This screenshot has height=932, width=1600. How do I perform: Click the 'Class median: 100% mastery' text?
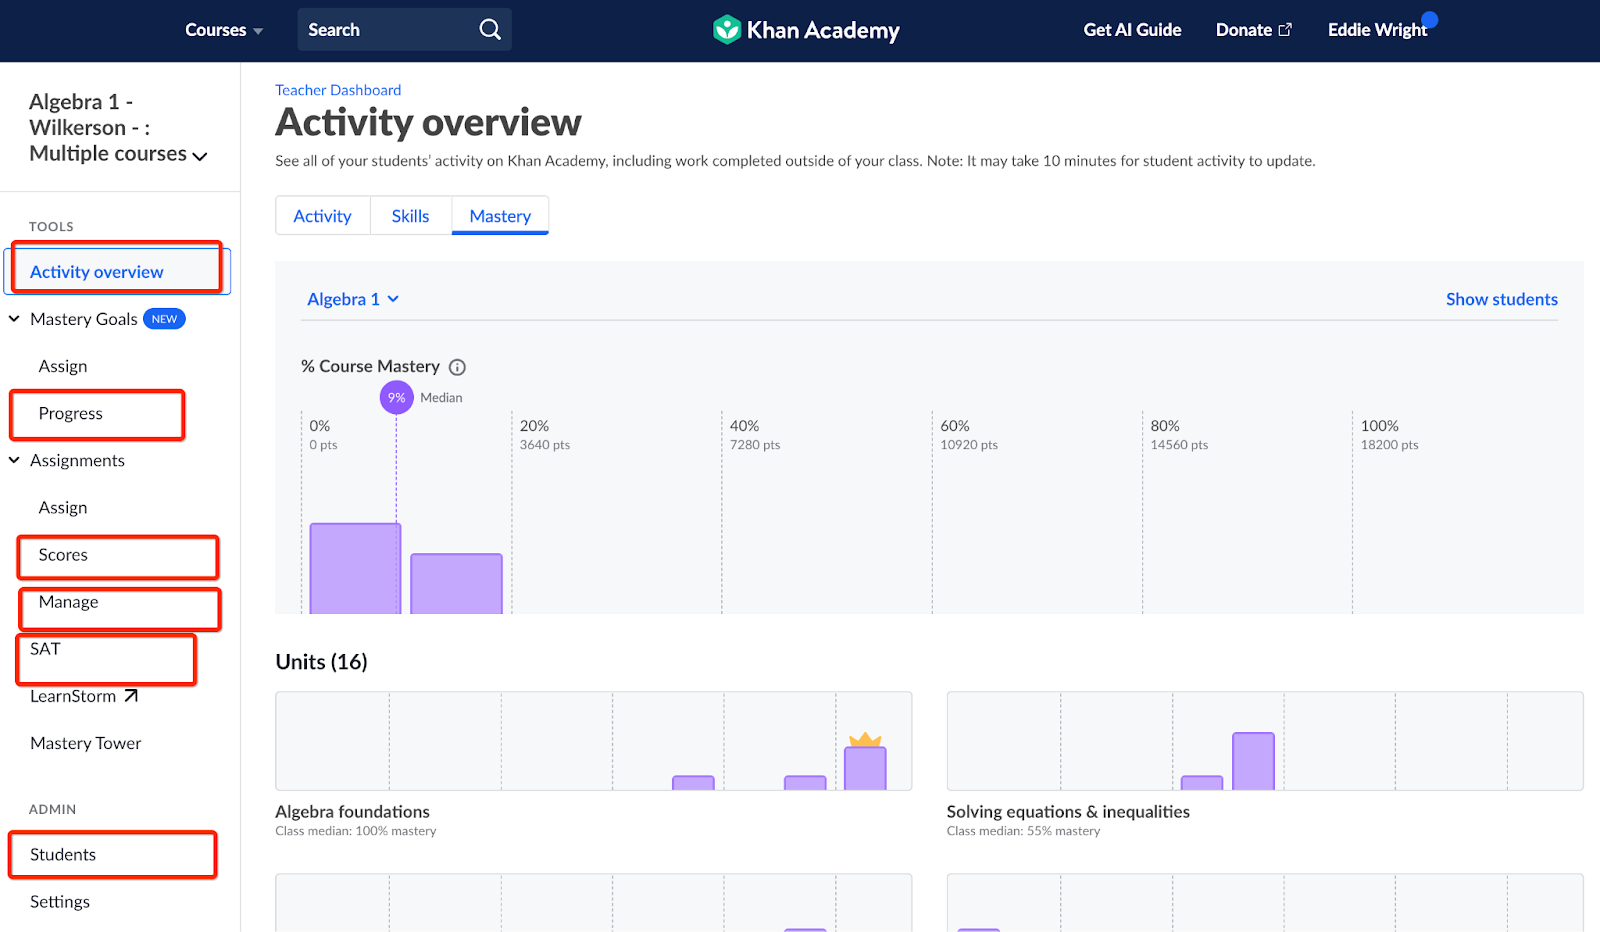click(x=356, y=831)
